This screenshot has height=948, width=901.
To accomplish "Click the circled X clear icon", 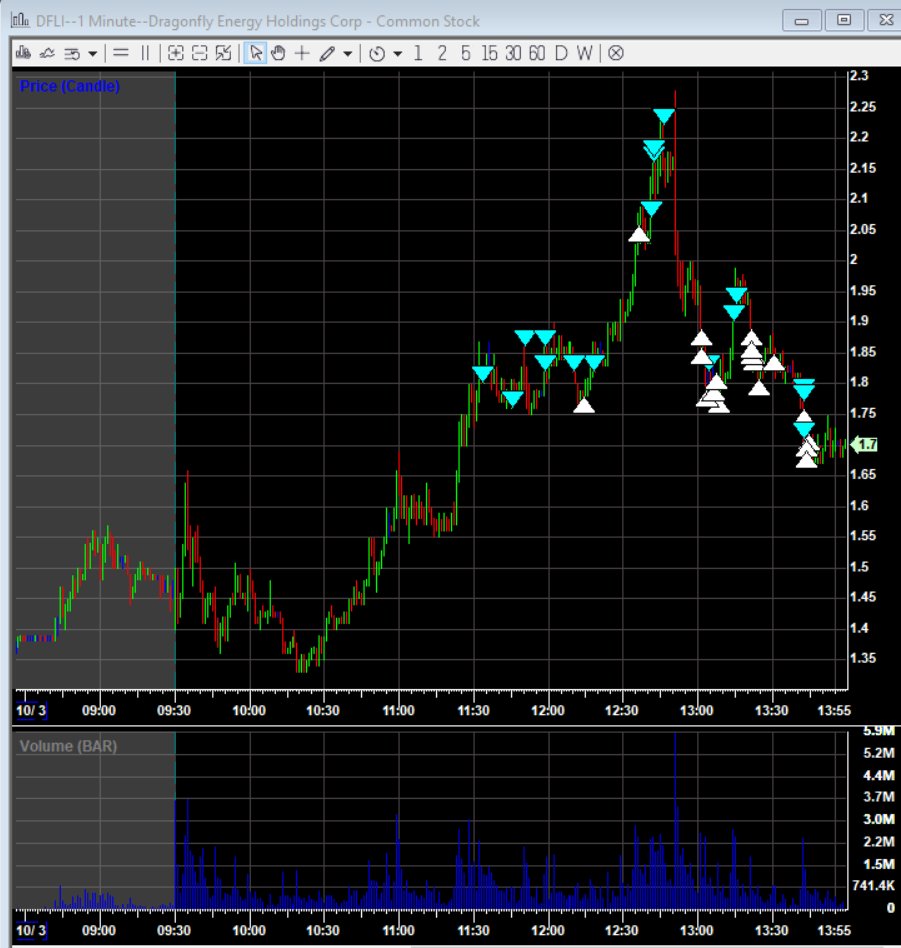I will point(616,53).
